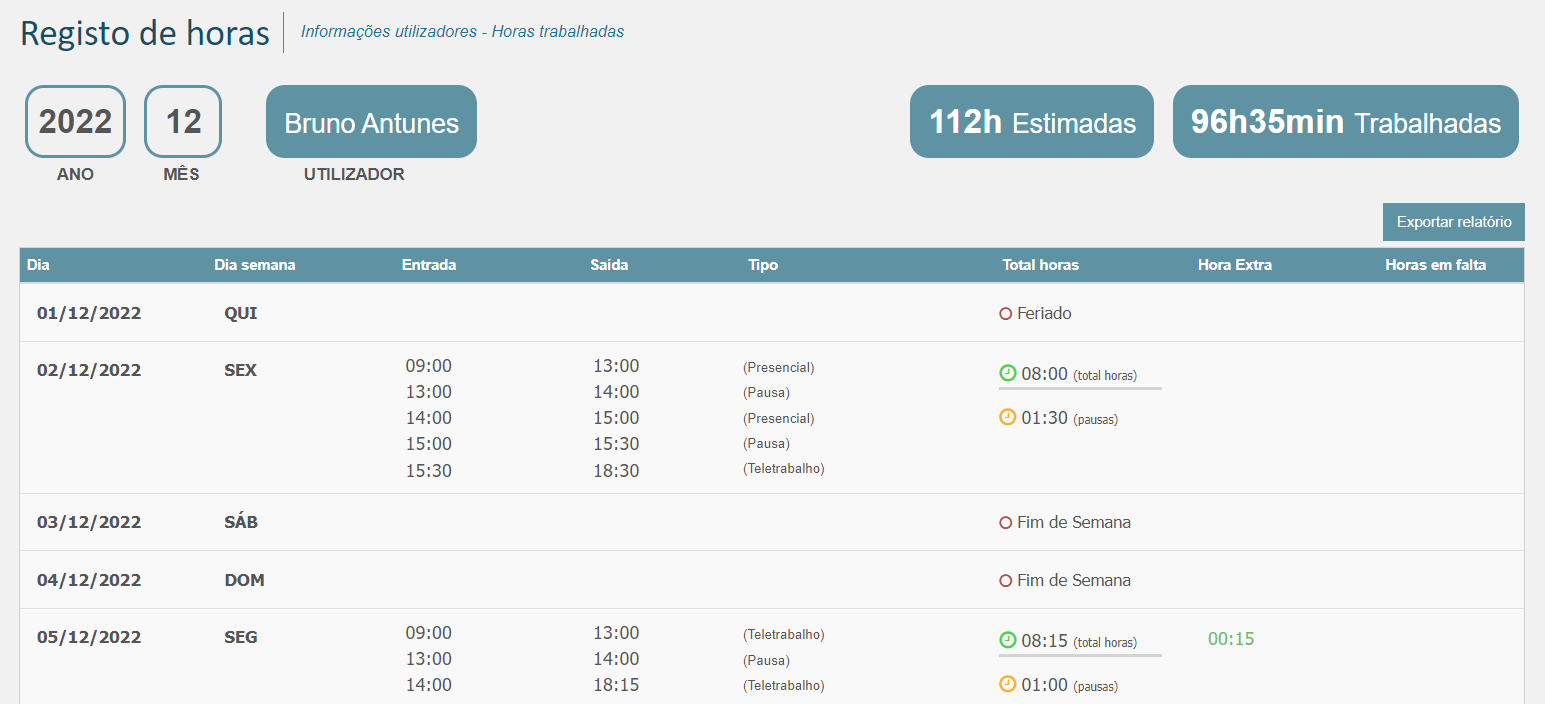Open the user selector Bruno Antunes
This screenshot has width=1545, height=704.
pos(371,122)
